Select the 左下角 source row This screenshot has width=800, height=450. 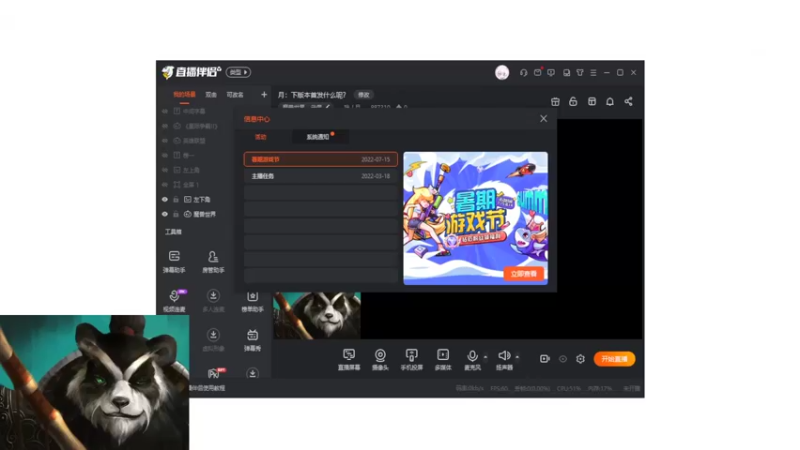(198, 199)
